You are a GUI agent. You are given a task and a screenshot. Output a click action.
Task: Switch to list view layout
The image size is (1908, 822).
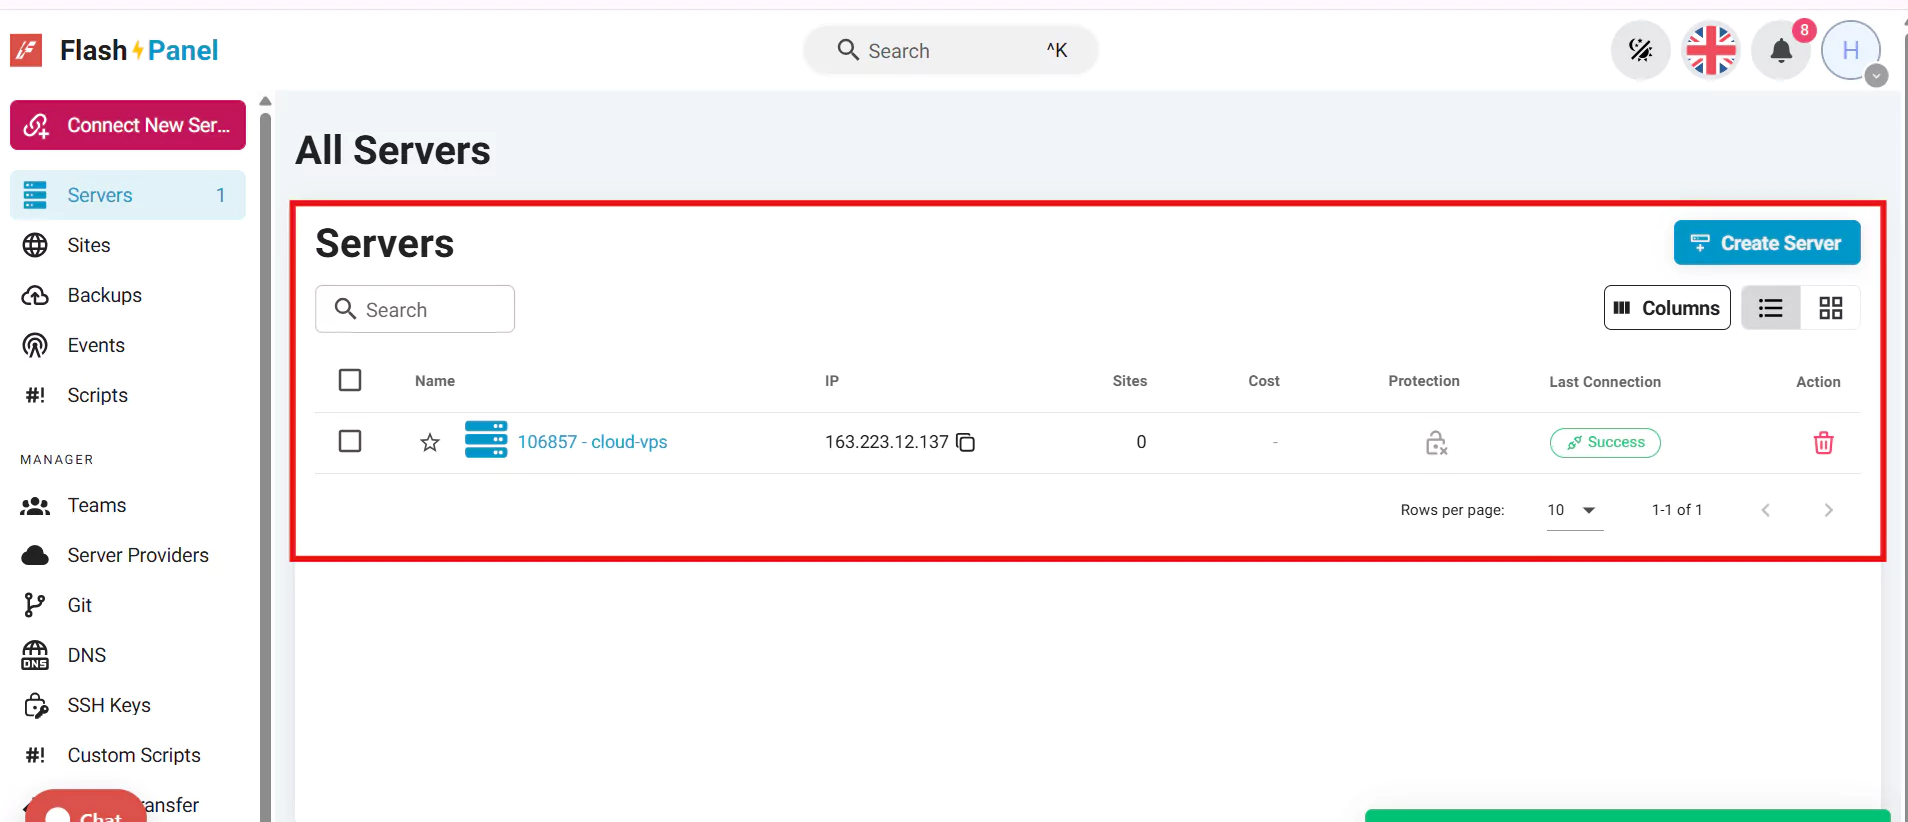coord(1771,308)
